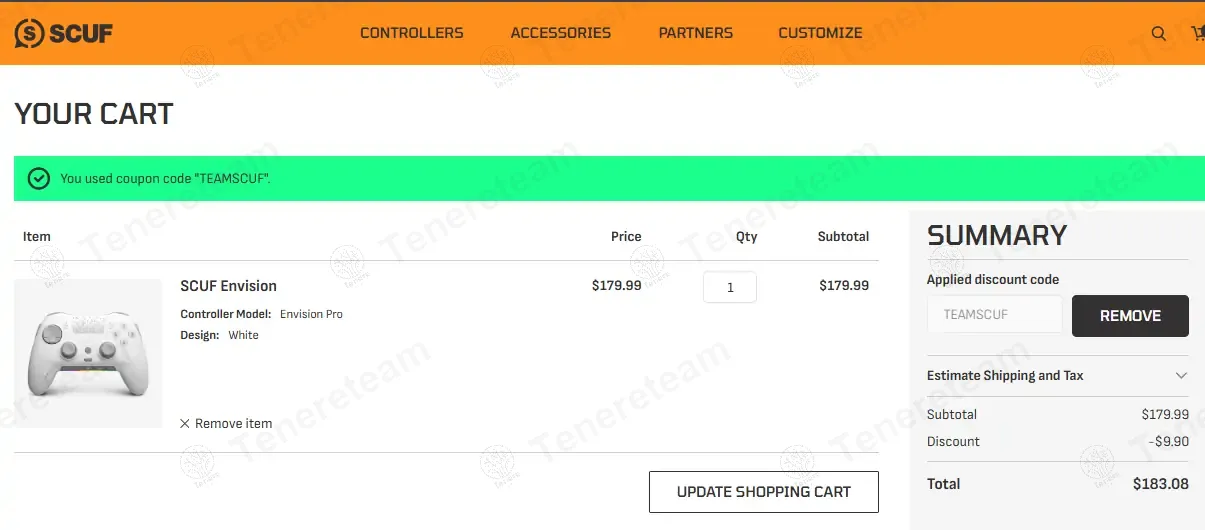
Task: Click the YOUR CART heading
Action: pos(94,114)
